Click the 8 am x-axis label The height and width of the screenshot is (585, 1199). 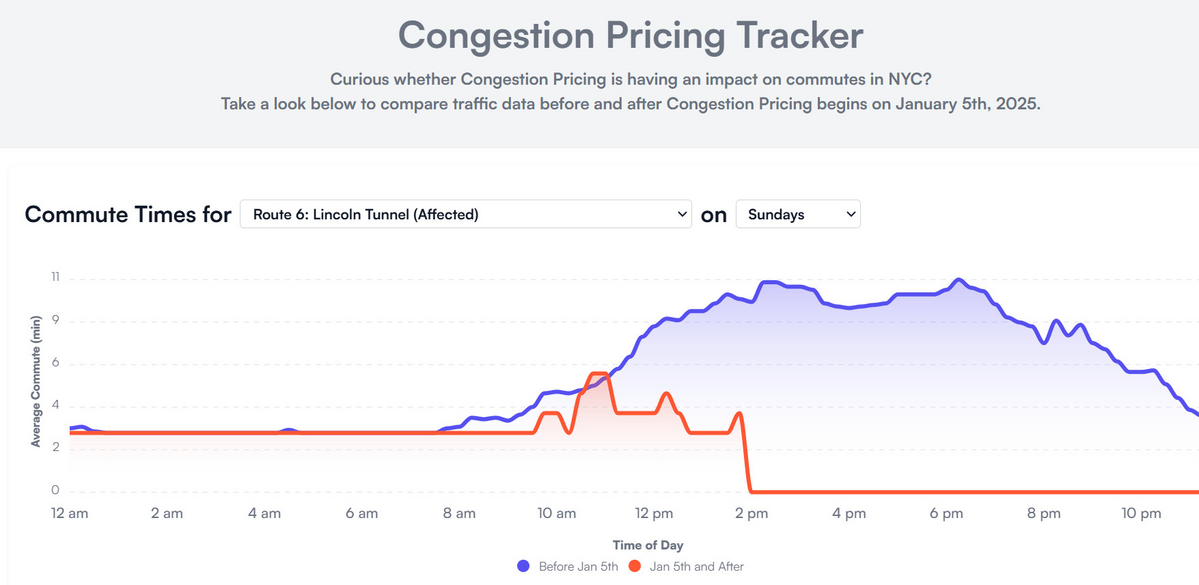(459, 514)
